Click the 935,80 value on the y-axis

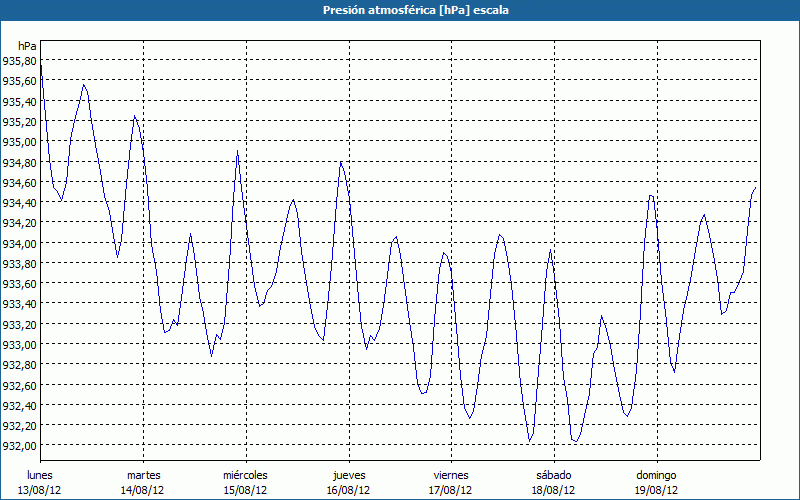coord(19,61)
